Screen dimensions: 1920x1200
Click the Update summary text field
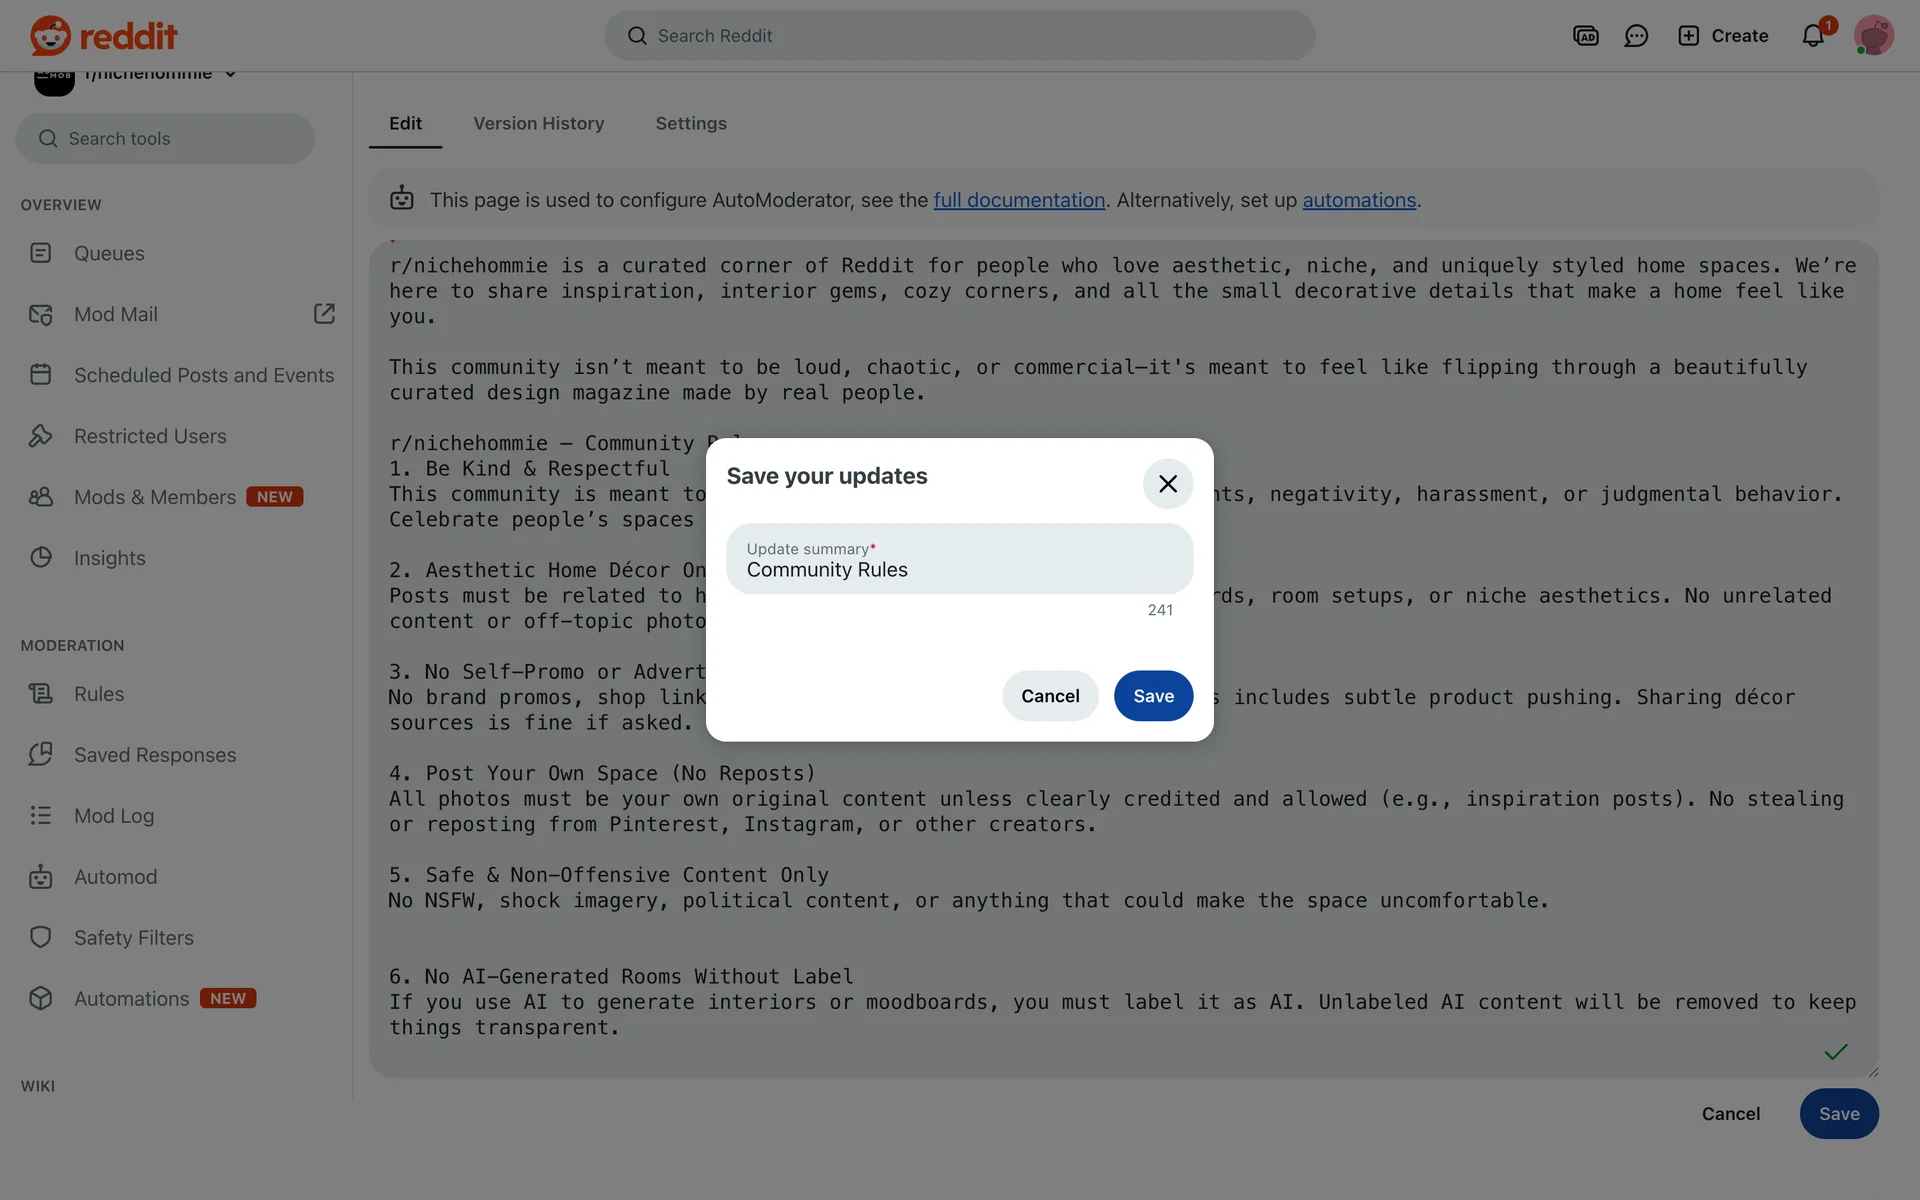(x=958, y=560)
